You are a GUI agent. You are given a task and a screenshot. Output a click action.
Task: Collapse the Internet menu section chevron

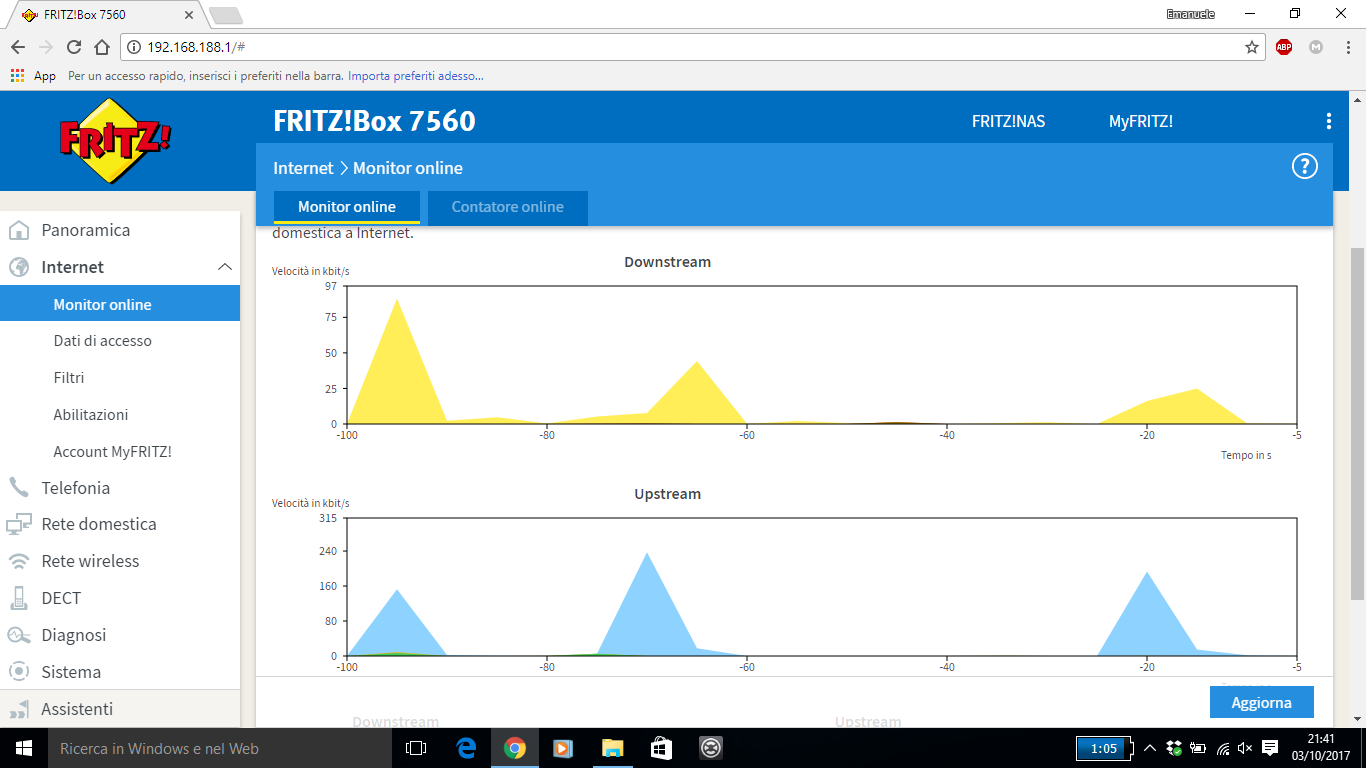click(x=225, y=267)
